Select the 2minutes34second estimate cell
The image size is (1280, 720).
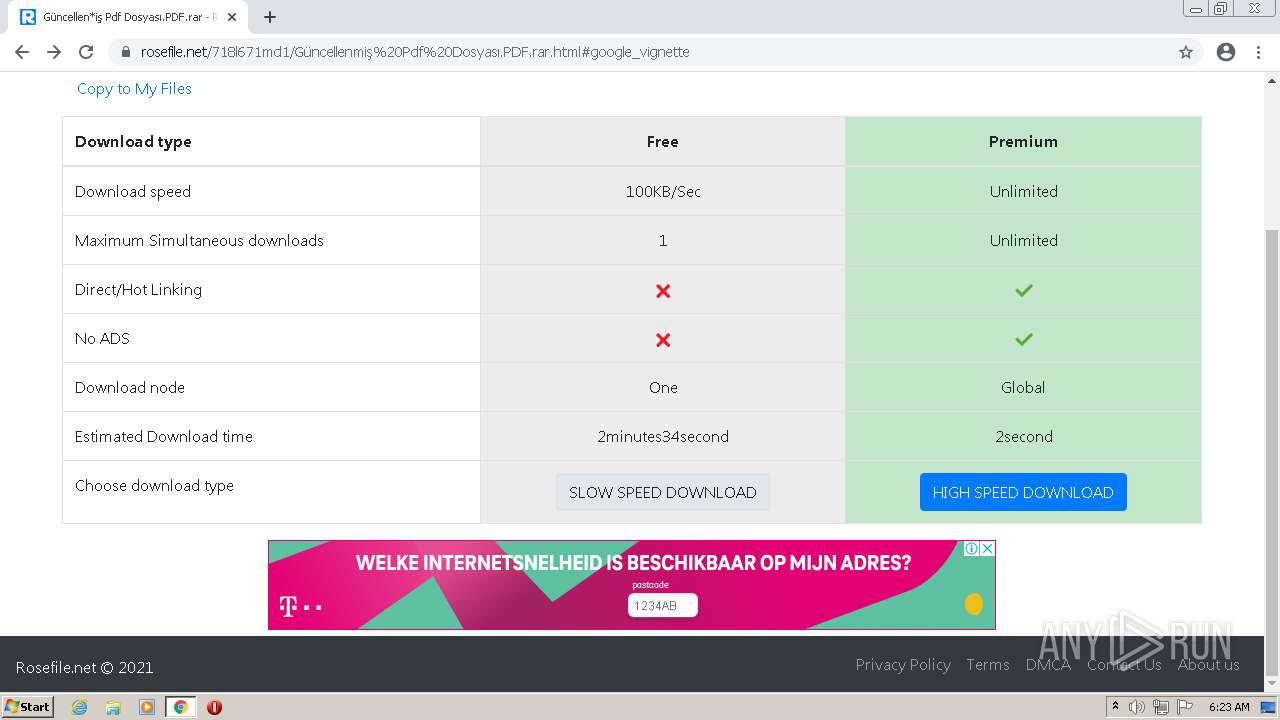click(x=663, y=437)
